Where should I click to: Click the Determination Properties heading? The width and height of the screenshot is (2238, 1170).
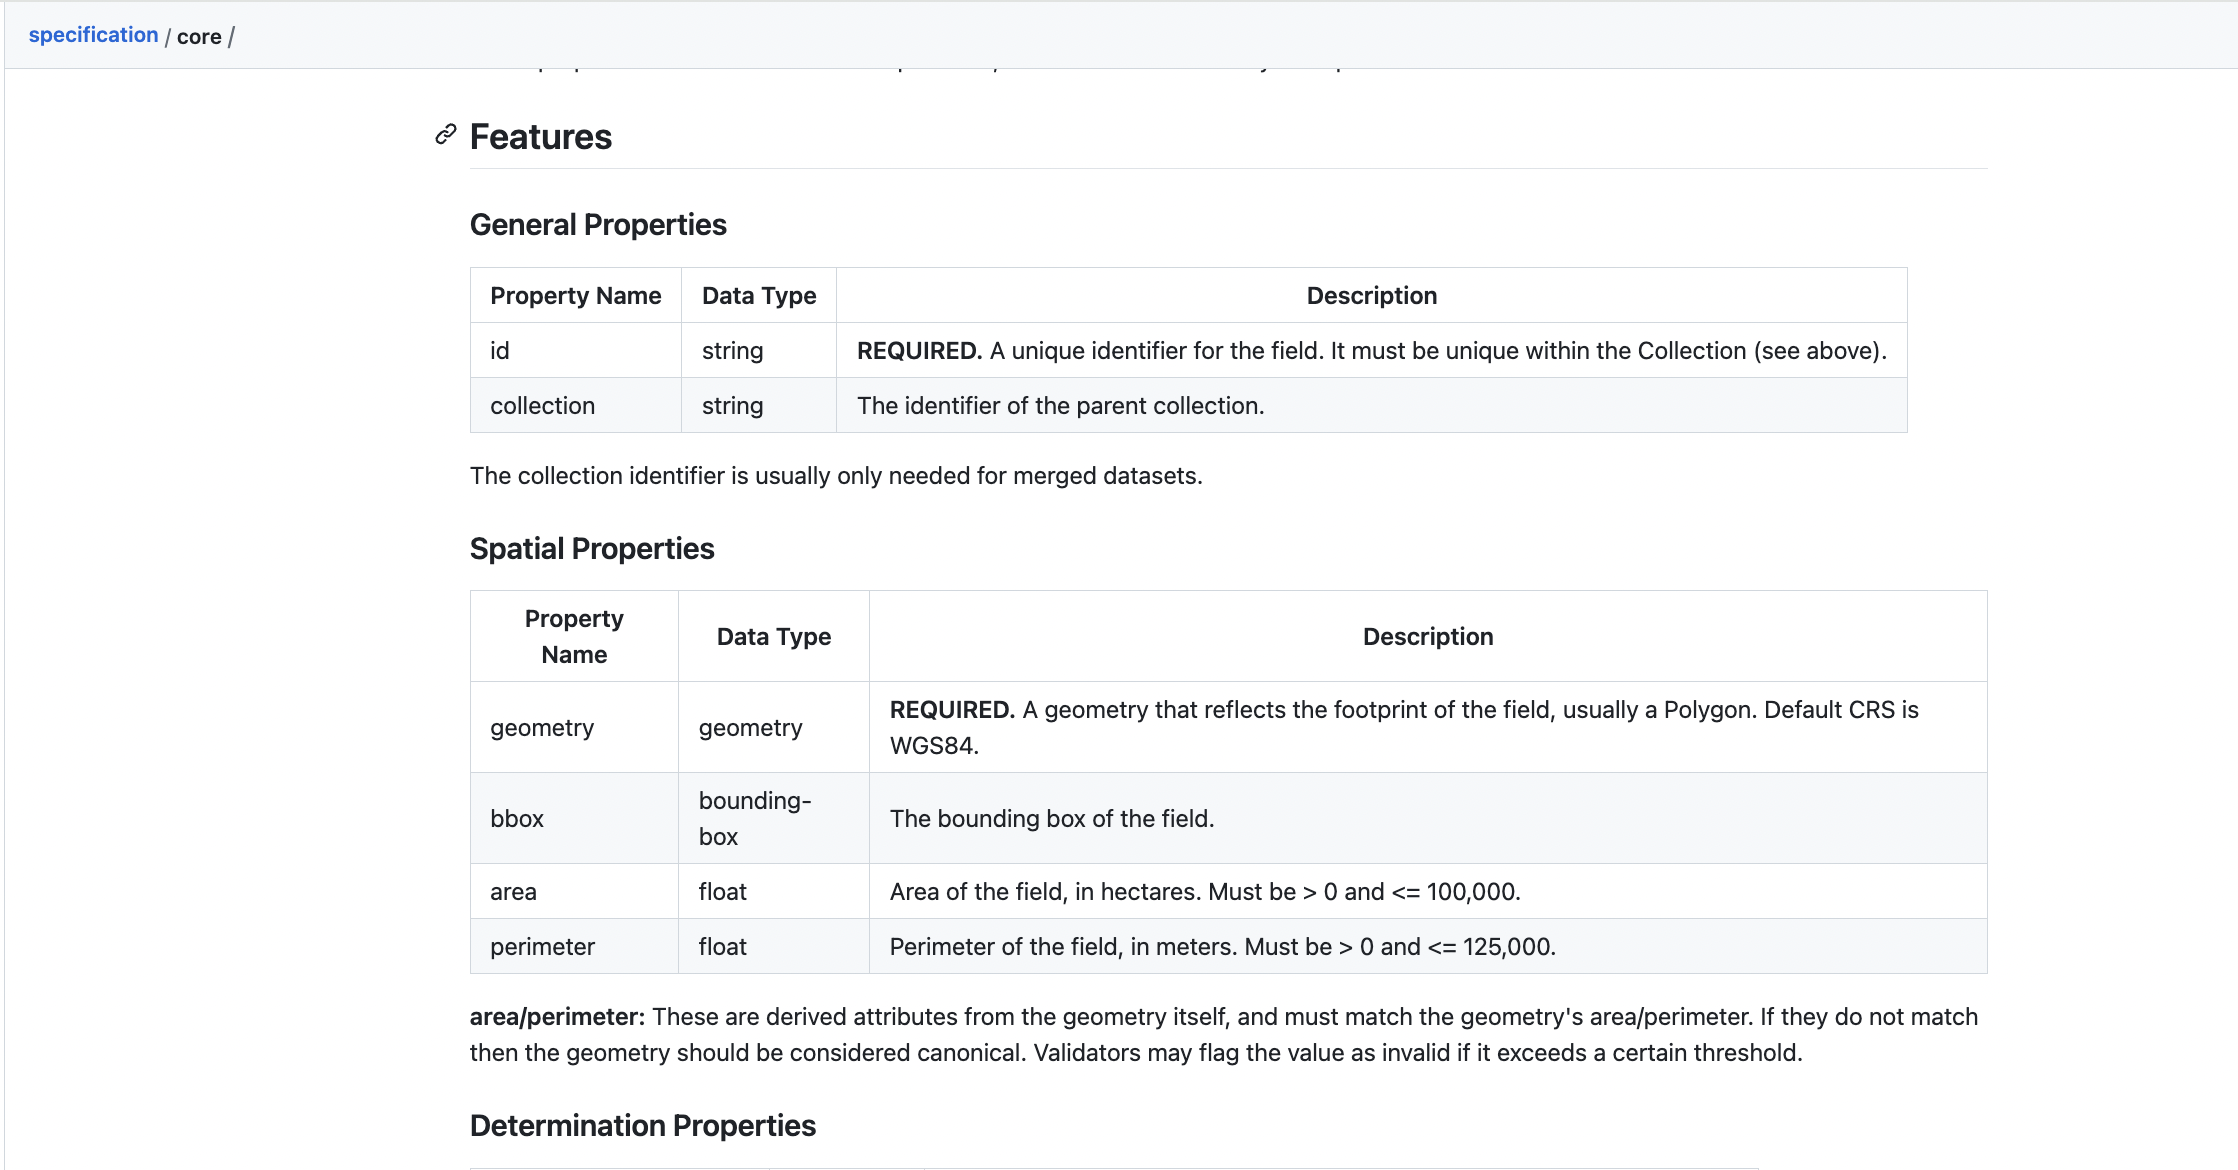[x=643, y=1125]
